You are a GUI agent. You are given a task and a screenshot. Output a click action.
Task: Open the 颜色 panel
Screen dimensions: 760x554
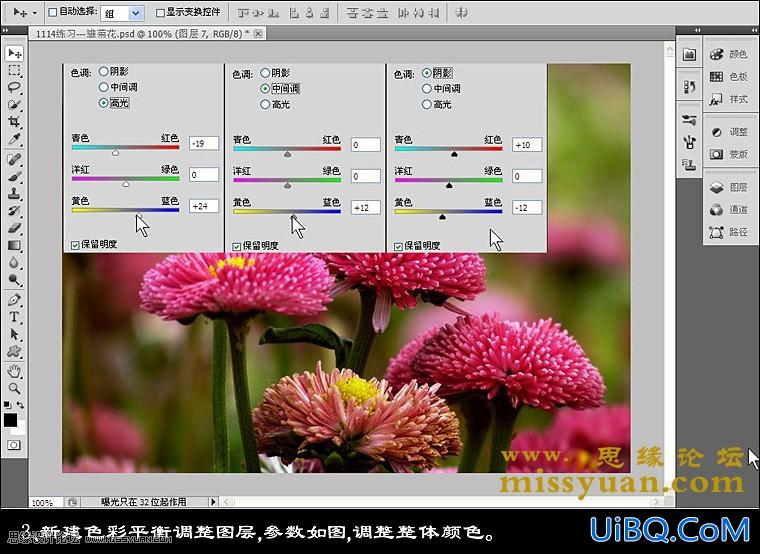click(x=730, y=54)
